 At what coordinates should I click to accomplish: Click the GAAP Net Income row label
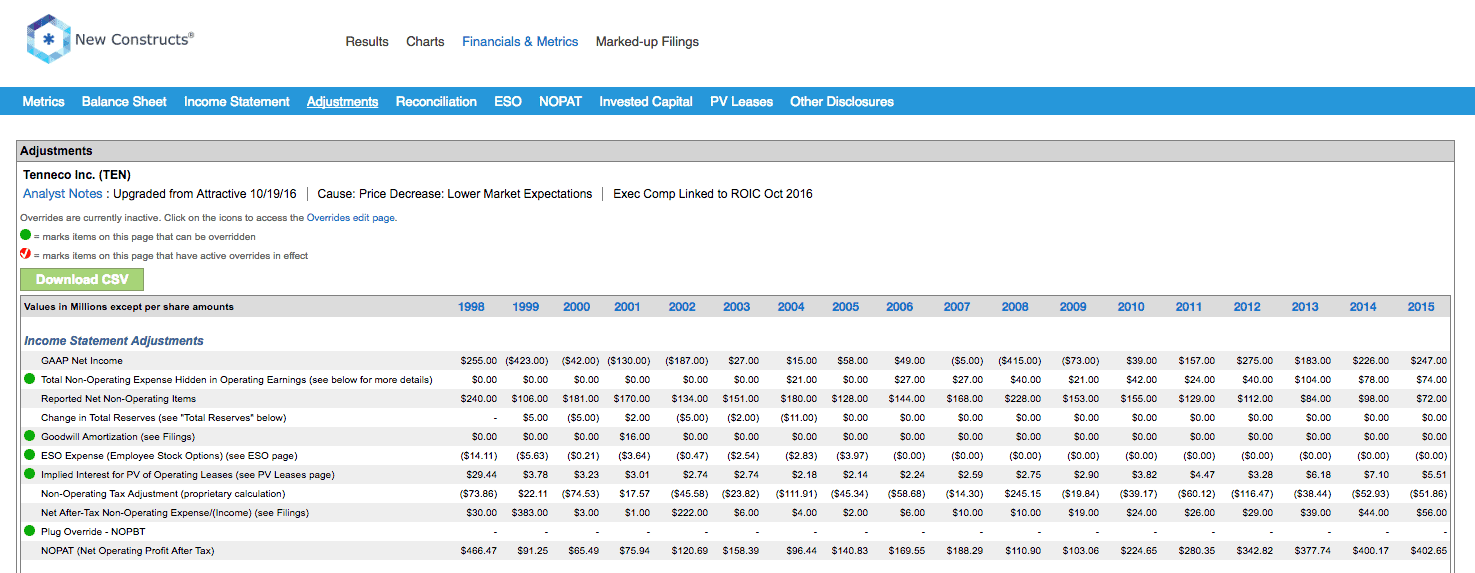tap(82, 361)
